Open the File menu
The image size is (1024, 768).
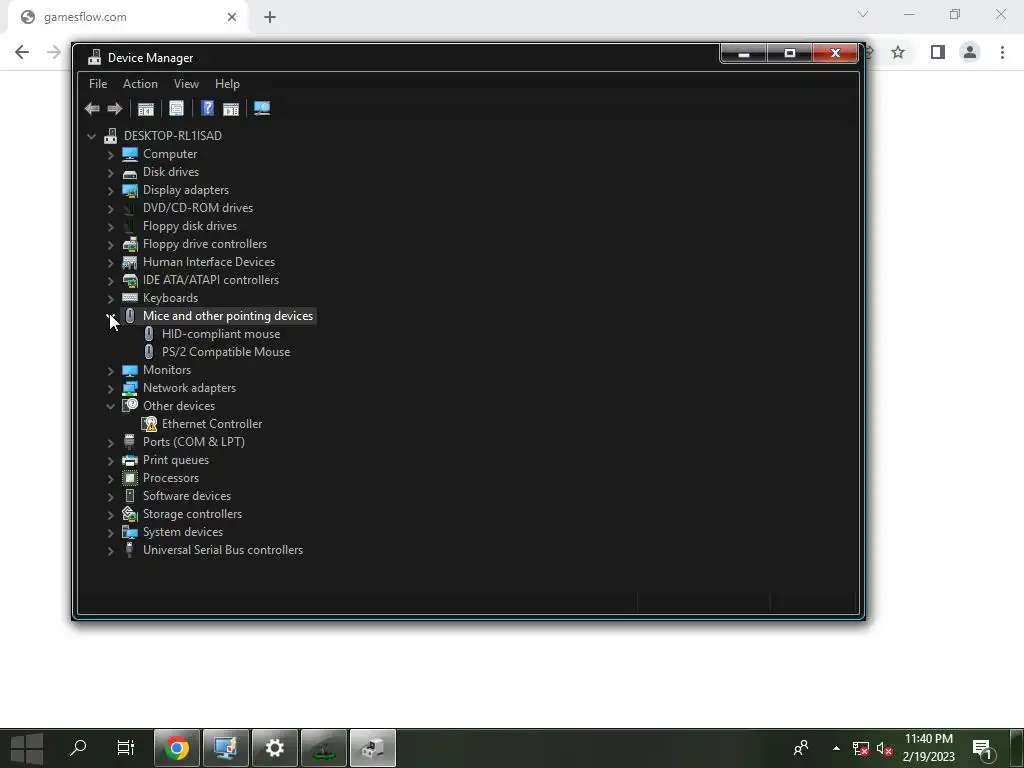coord(98,84)
